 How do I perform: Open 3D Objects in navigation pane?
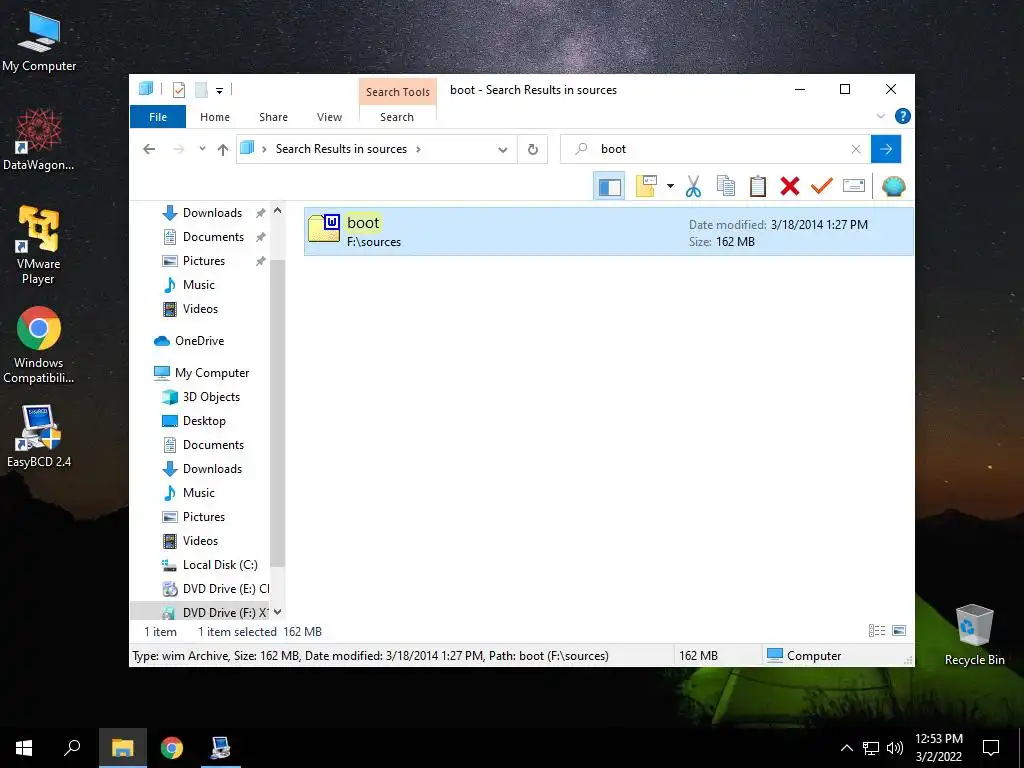point(211,397)
